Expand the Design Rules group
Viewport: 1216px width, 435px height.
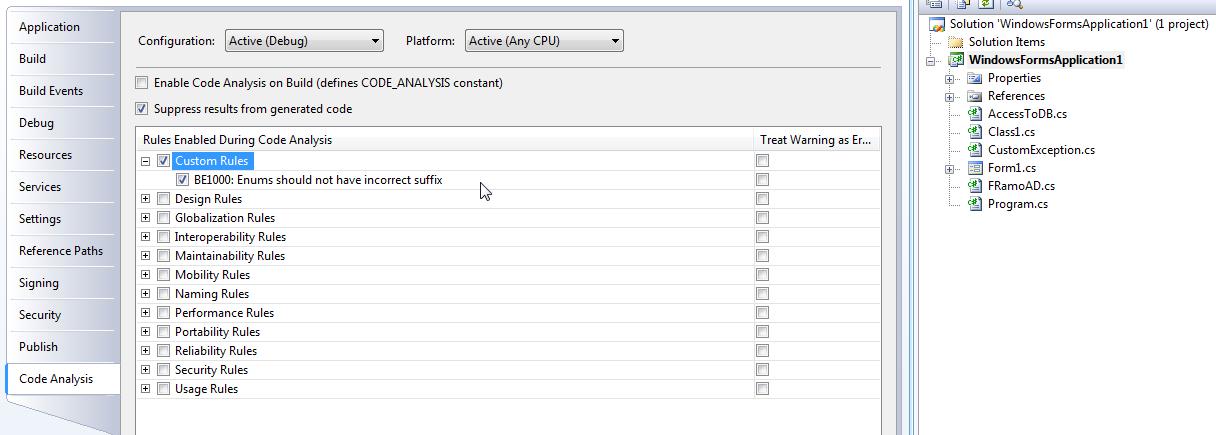[x=146, y=199]
